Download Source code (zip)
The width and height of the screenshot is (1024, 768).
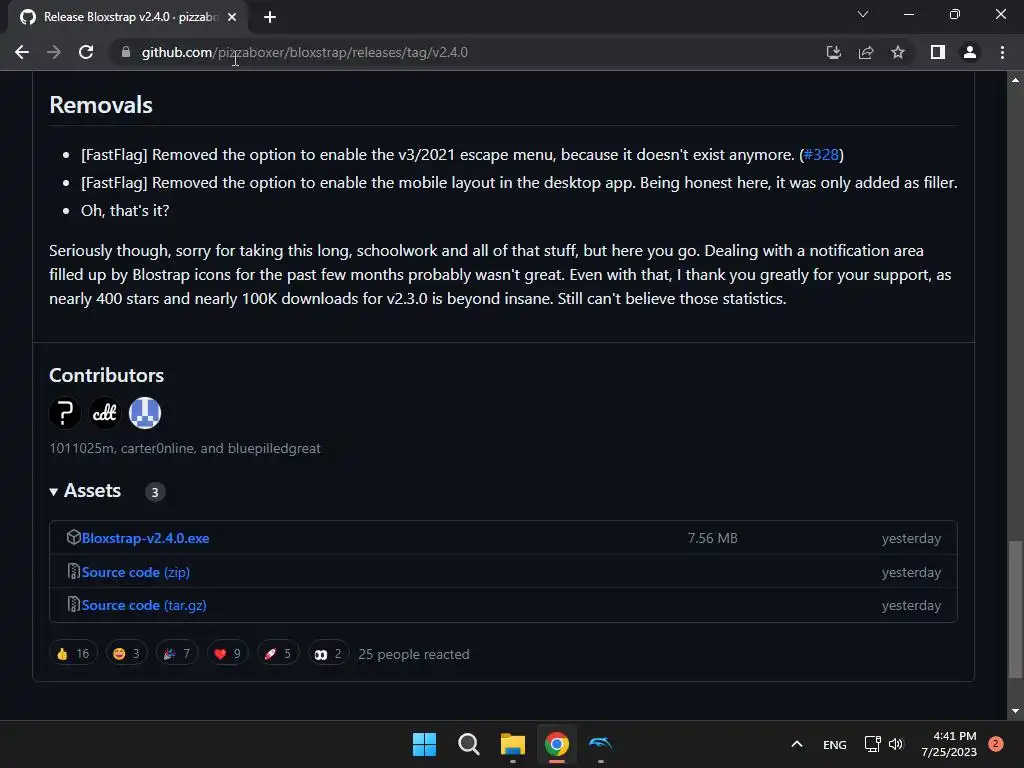[x=136, y=572]
